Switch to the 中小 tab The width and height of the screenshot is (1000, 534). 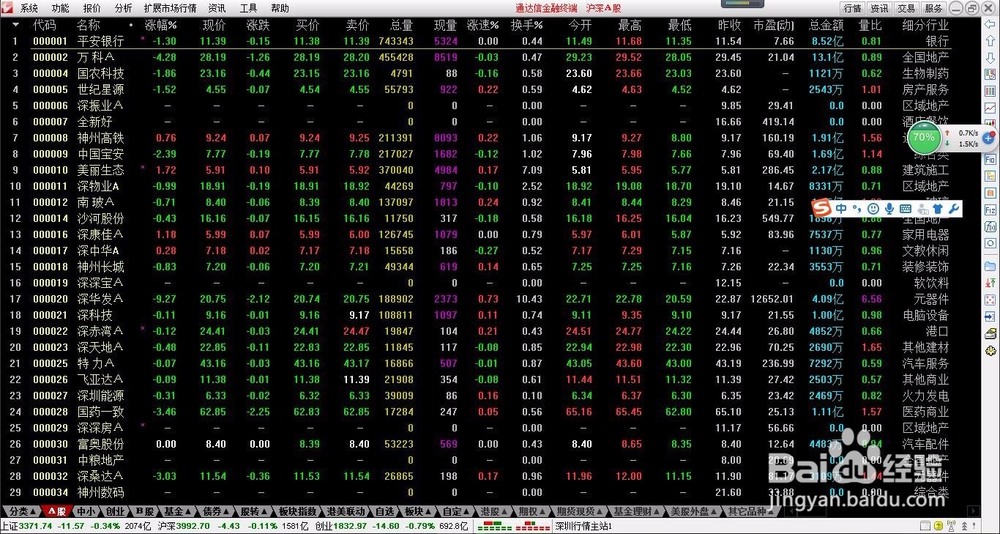pos(88,511)
